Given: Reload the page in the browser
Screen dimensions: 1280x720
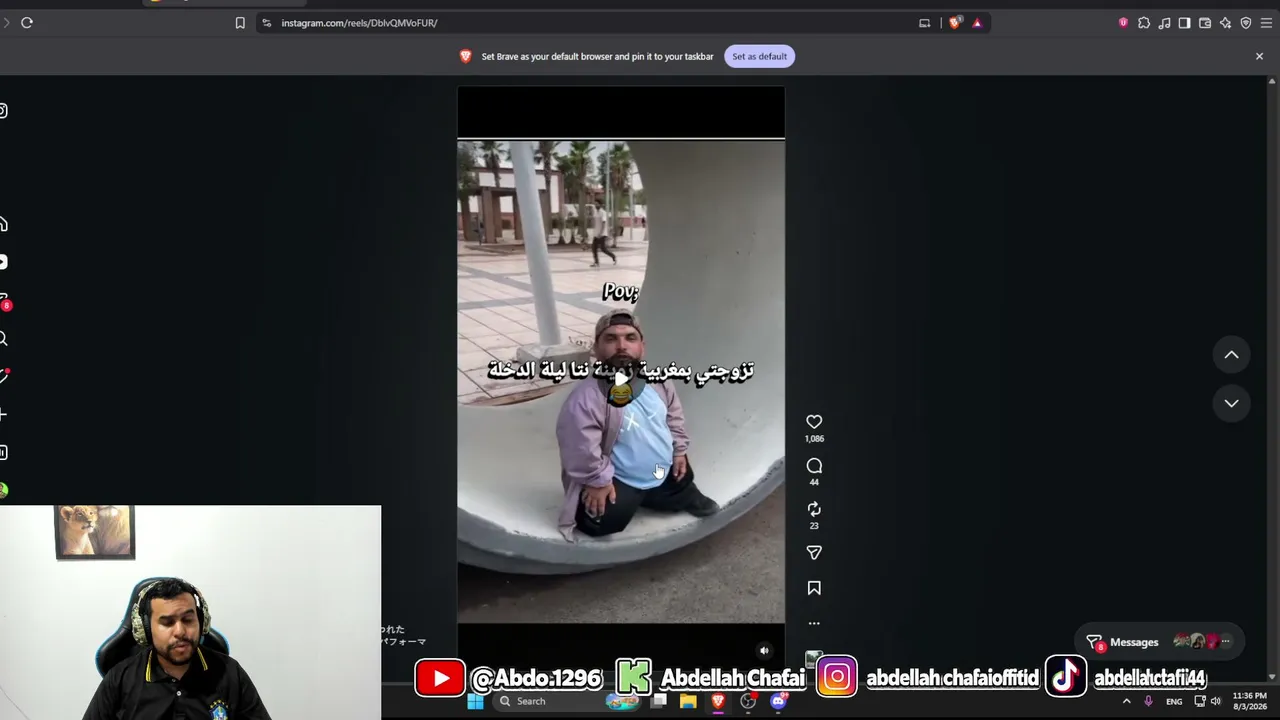Looking at the screenshot, I should point(27,23).
